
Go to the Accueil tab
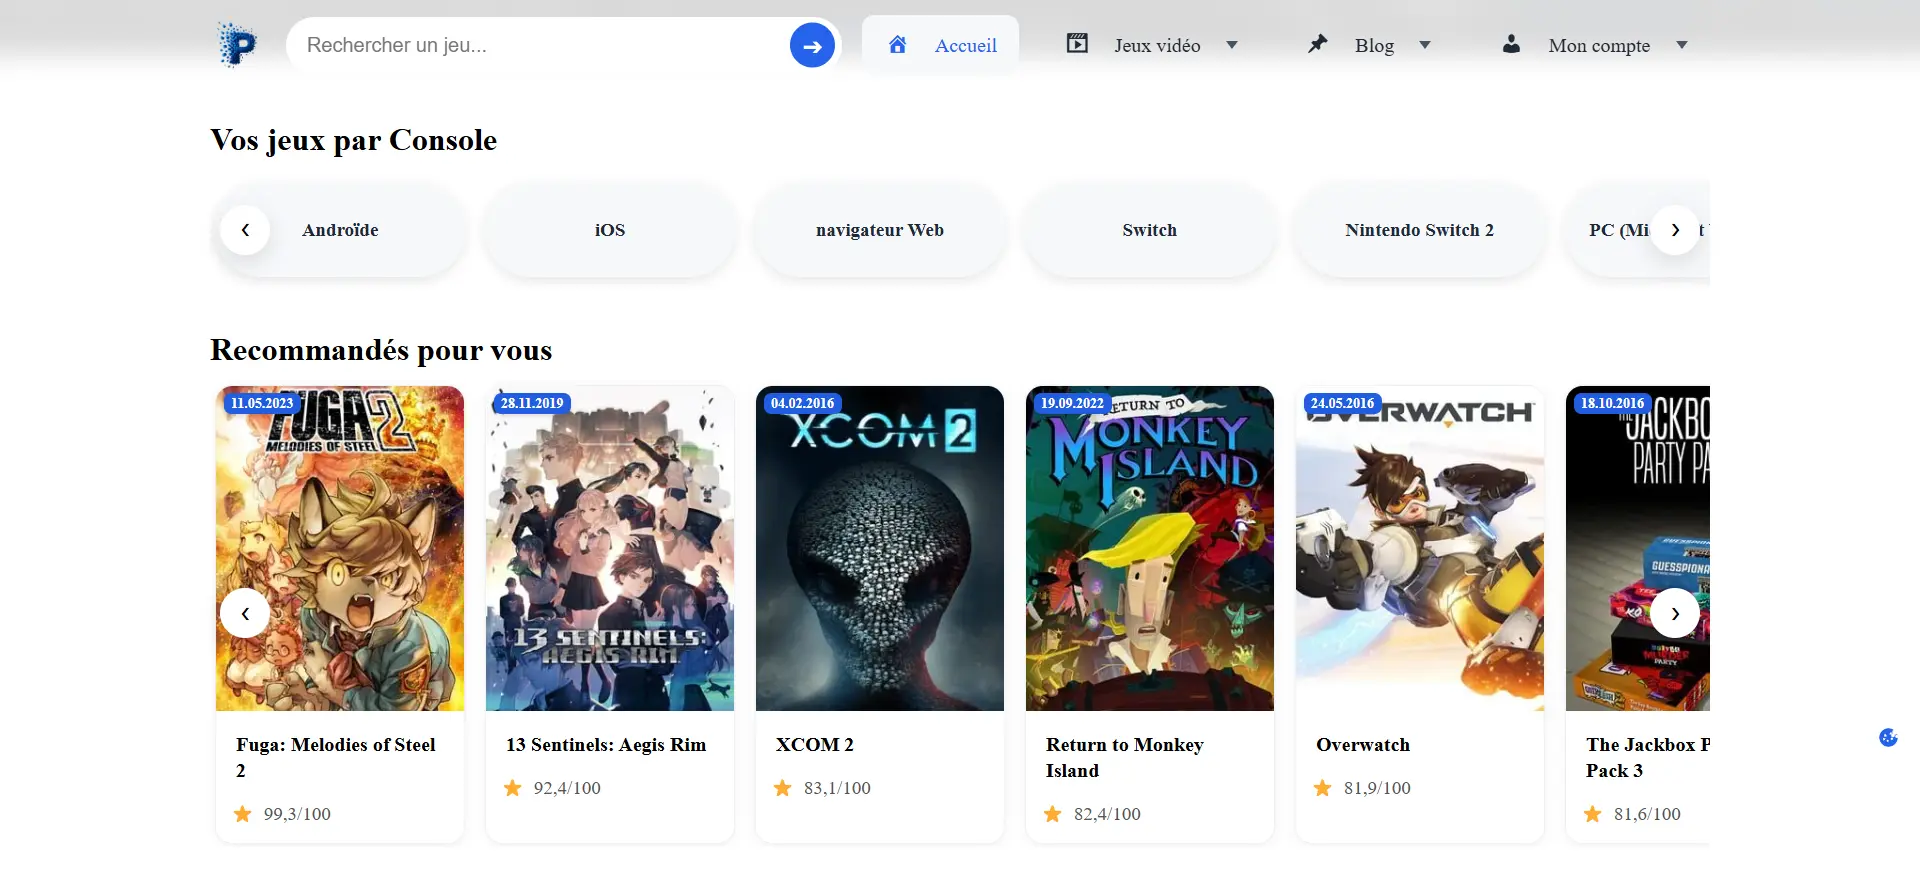(x=965, y=46)
